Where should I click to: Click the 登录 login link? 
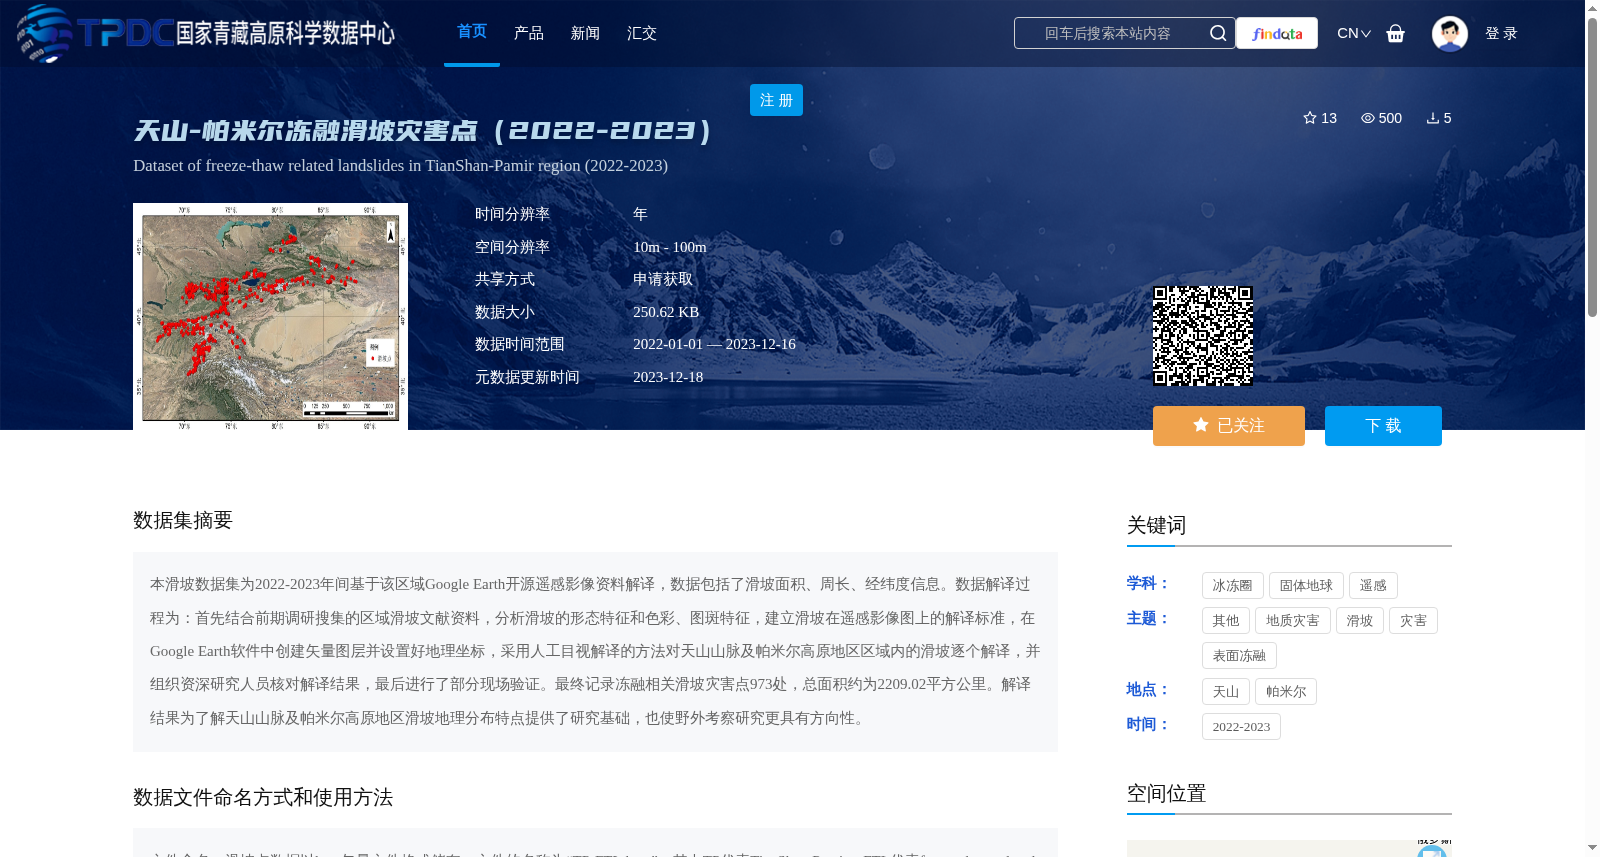click(x=1501, y=33)
